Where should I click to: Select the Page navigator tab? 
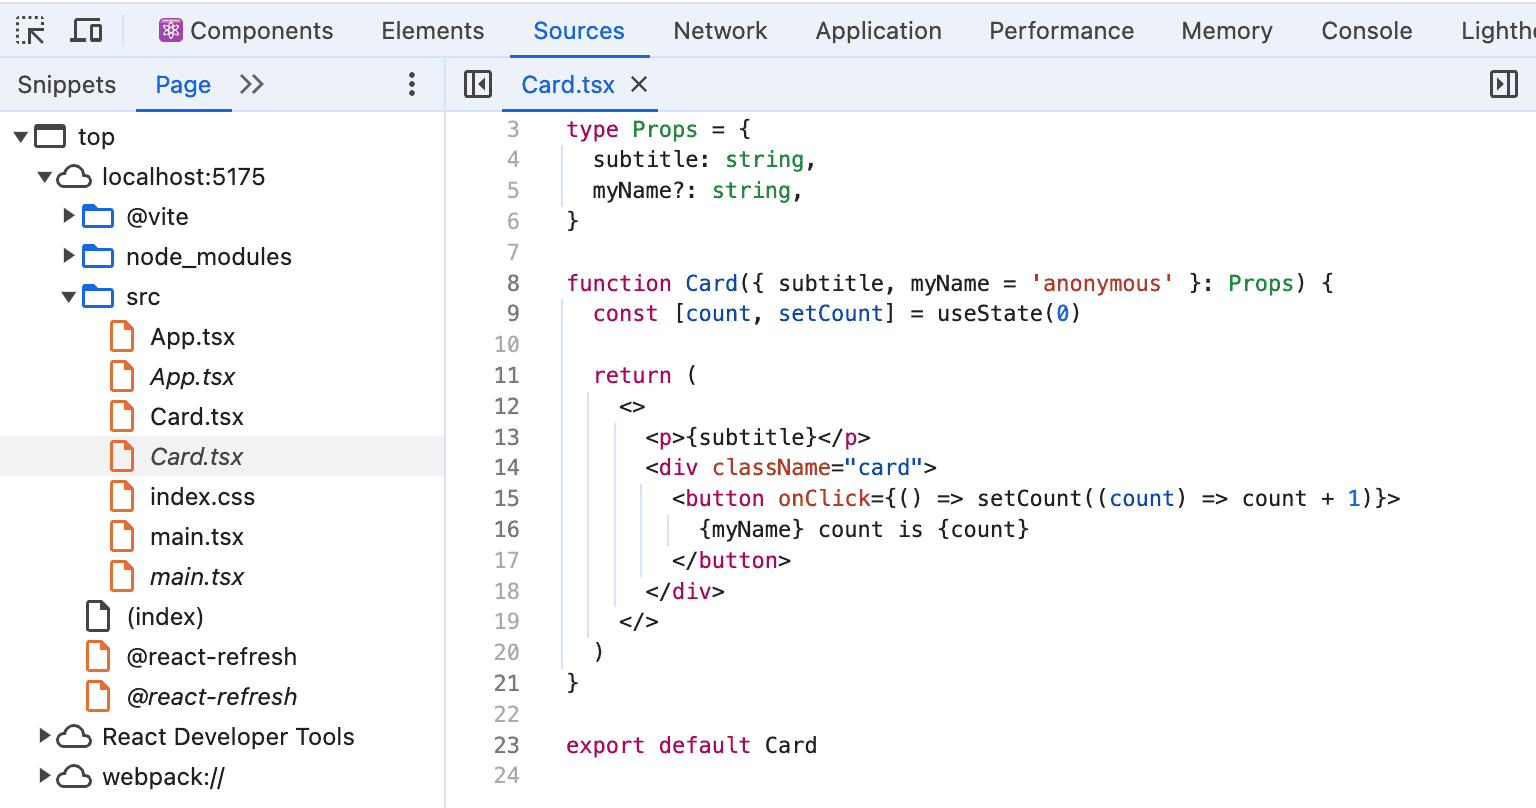click(183, 85)
